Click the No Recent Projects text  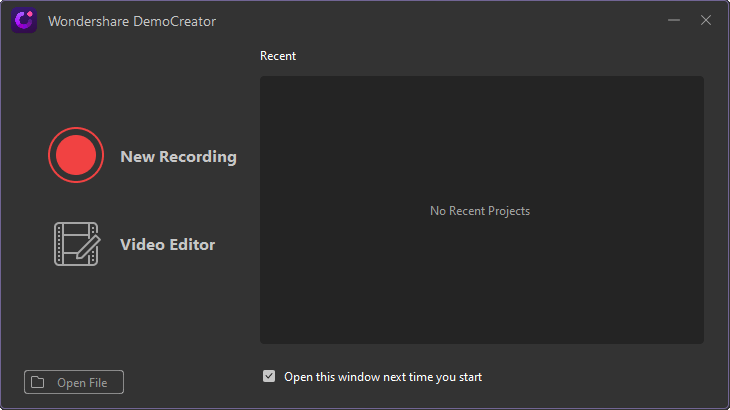pos(480,211)
